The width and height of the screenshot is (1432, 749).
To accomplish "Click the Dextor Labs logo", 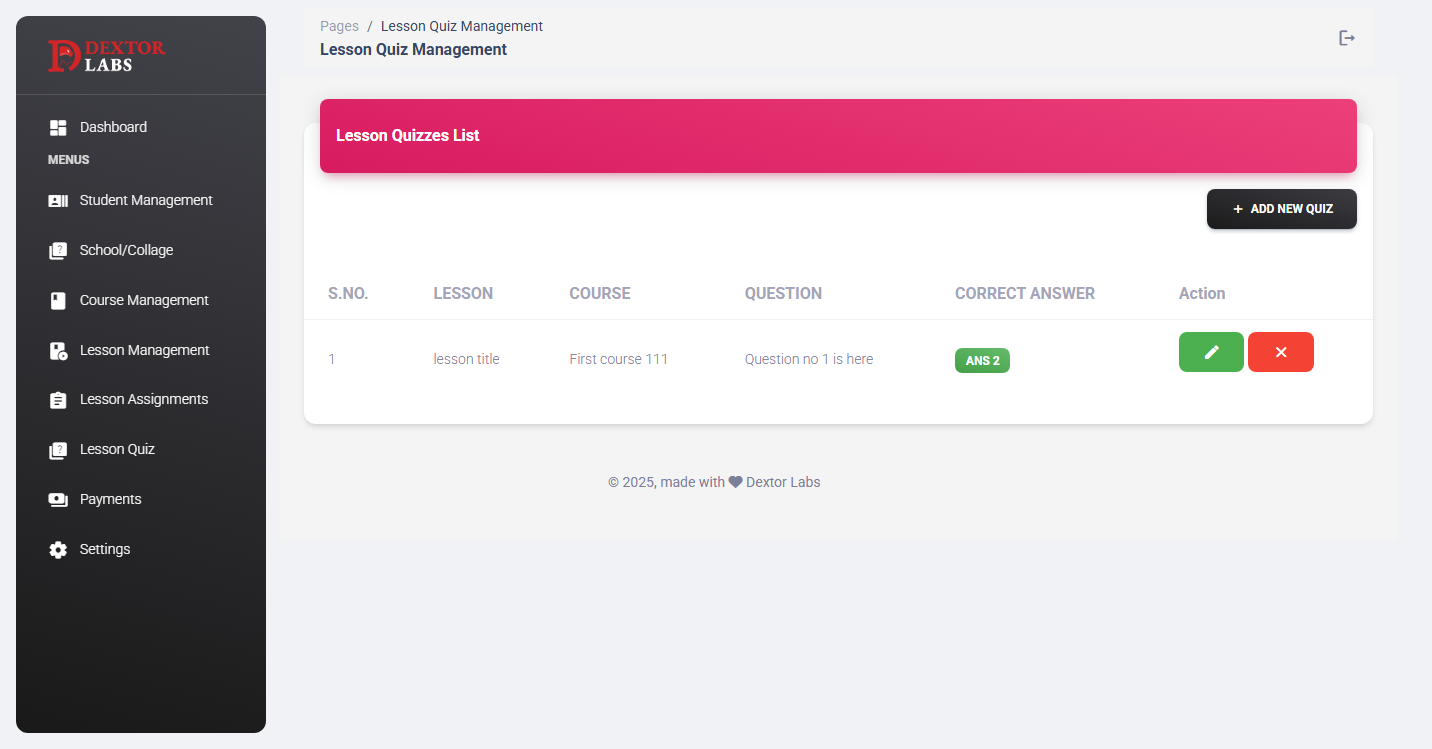I will (107, 56).
